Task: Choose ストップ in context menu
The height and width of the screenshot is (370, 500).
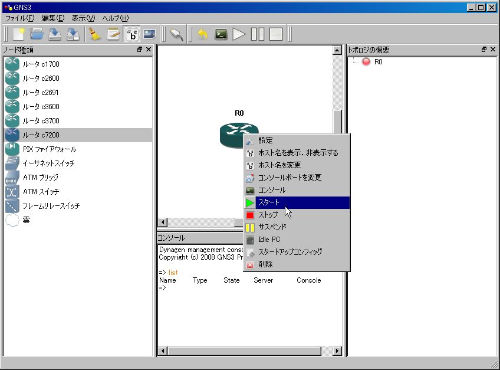Action: point(297,215)
